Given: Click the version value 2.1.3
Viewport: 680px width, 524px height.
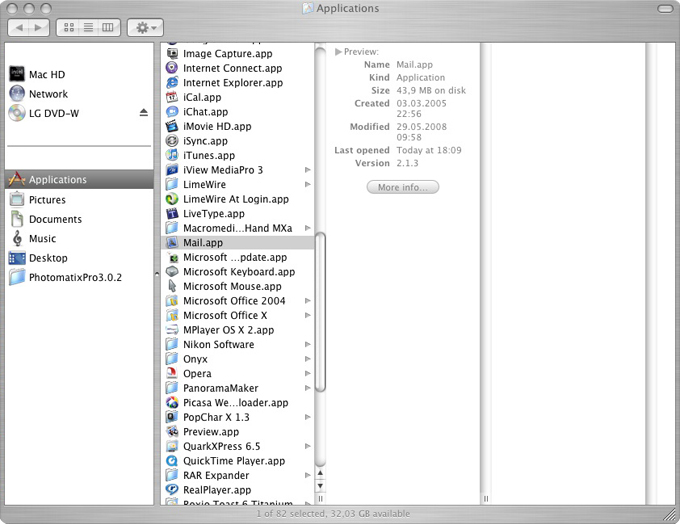Looking at the screenshot, I should coord(407,163).
